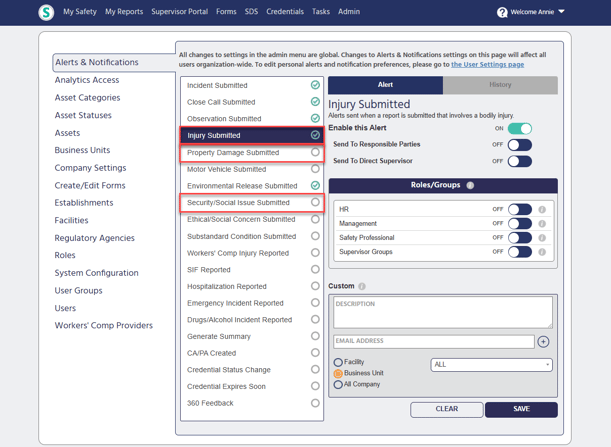
Task: Open the ALL dropdown menu
Action: coord(491,365)
